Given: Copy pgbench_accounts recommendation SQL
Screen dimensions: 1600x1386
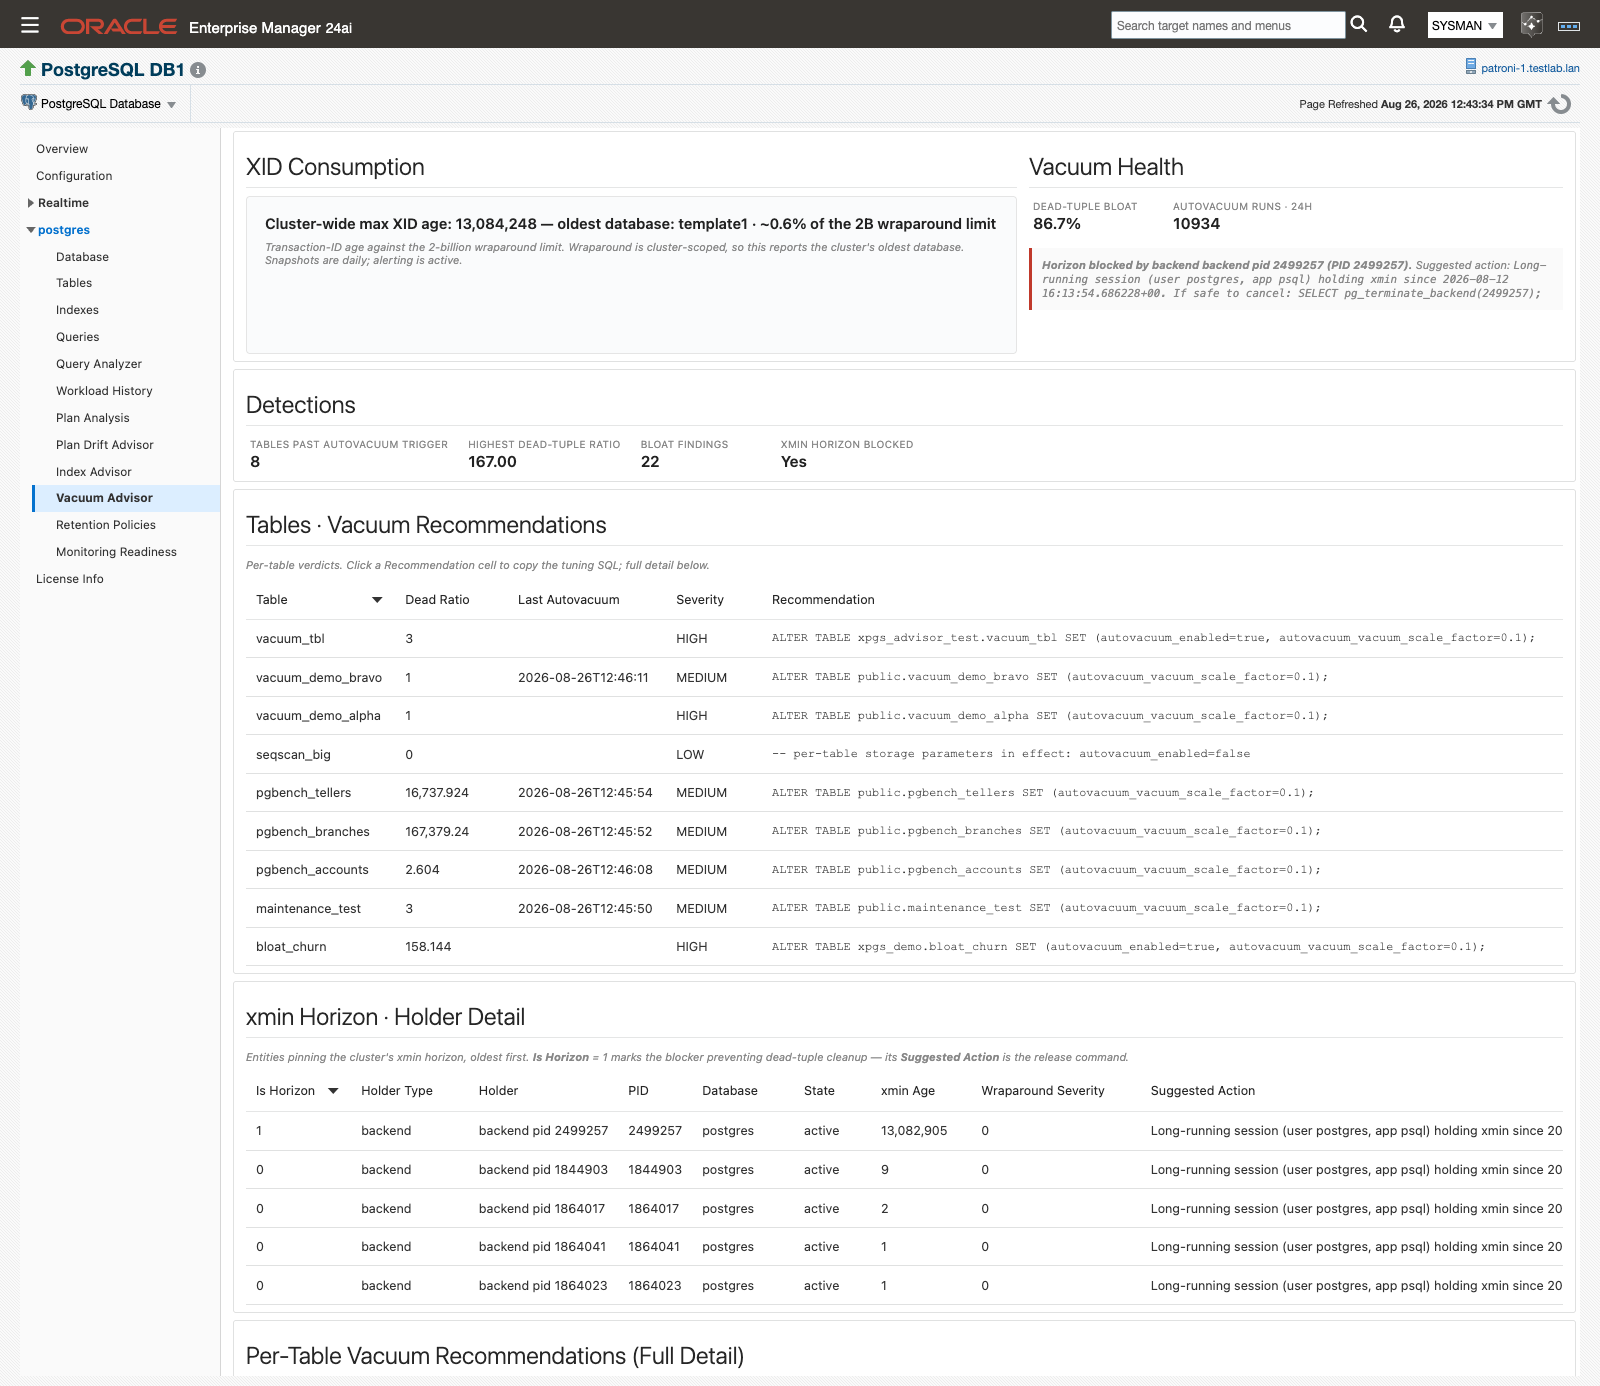Looking at the screenshot, I should pos(1046,870).
